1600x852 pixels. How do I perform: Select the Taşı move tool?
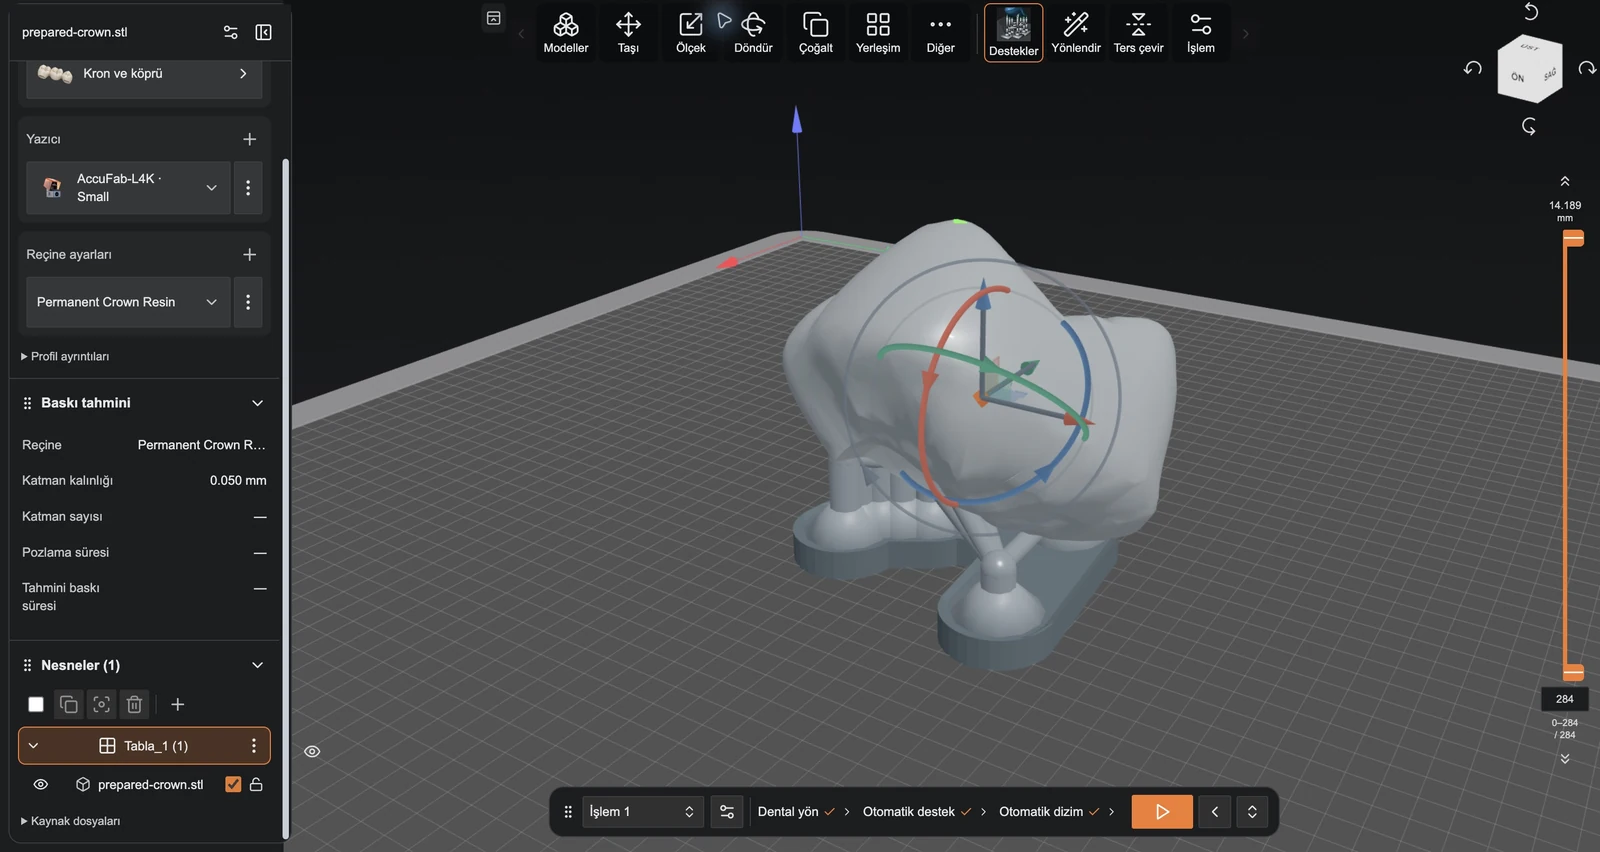click(x=628, y=33)
